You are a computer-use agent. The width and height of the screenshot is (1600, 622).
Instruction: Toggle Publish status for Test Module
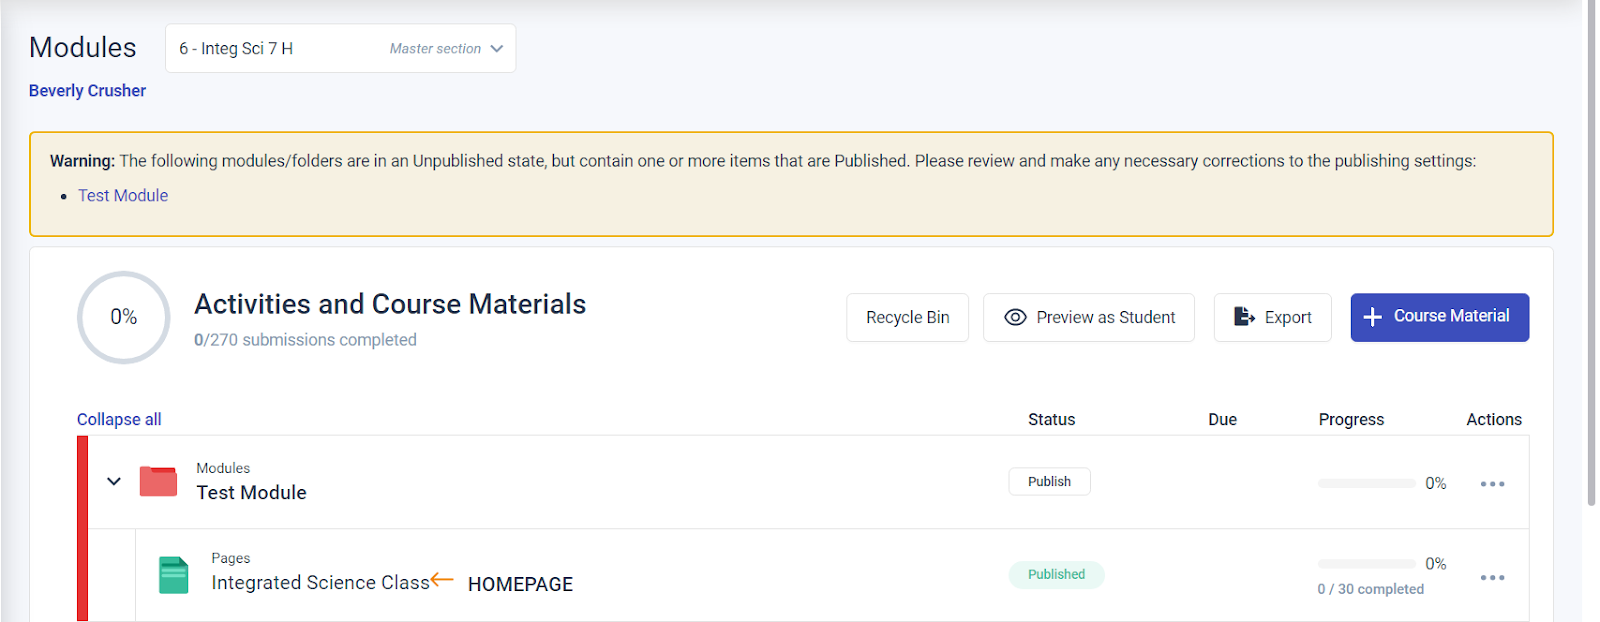tap(1049, 482)
